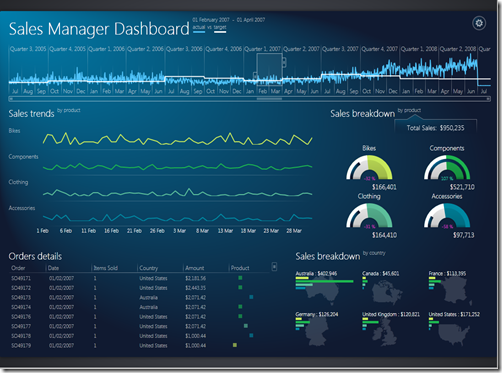Screen dimensions: 502x373
Task: Select Quarter 3, 2005 on timeline
Action: tap(28, 49)
